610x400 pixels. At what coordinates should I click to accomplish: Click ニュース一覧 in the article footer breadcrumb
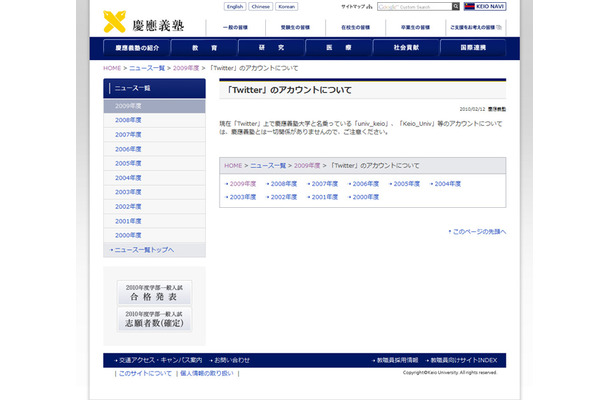pyautogui.click(x=268, y=166)
